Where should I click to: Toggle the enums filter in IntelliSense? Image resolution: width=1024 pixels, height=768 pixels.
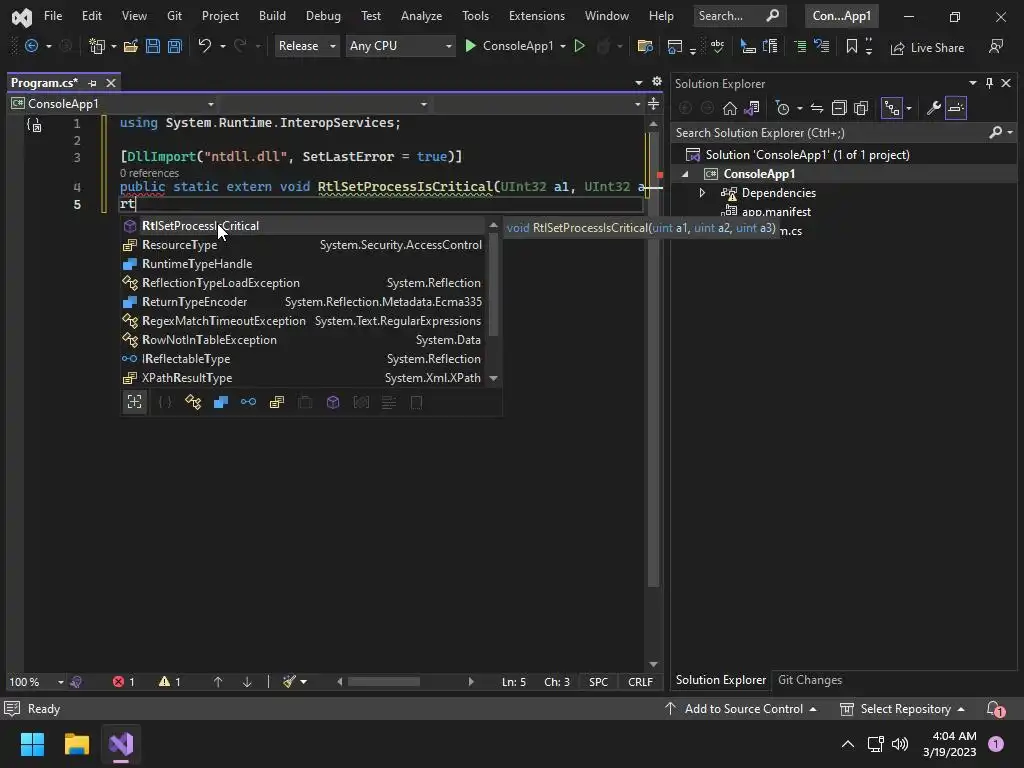pyautogui.click(x=277, y=402)
